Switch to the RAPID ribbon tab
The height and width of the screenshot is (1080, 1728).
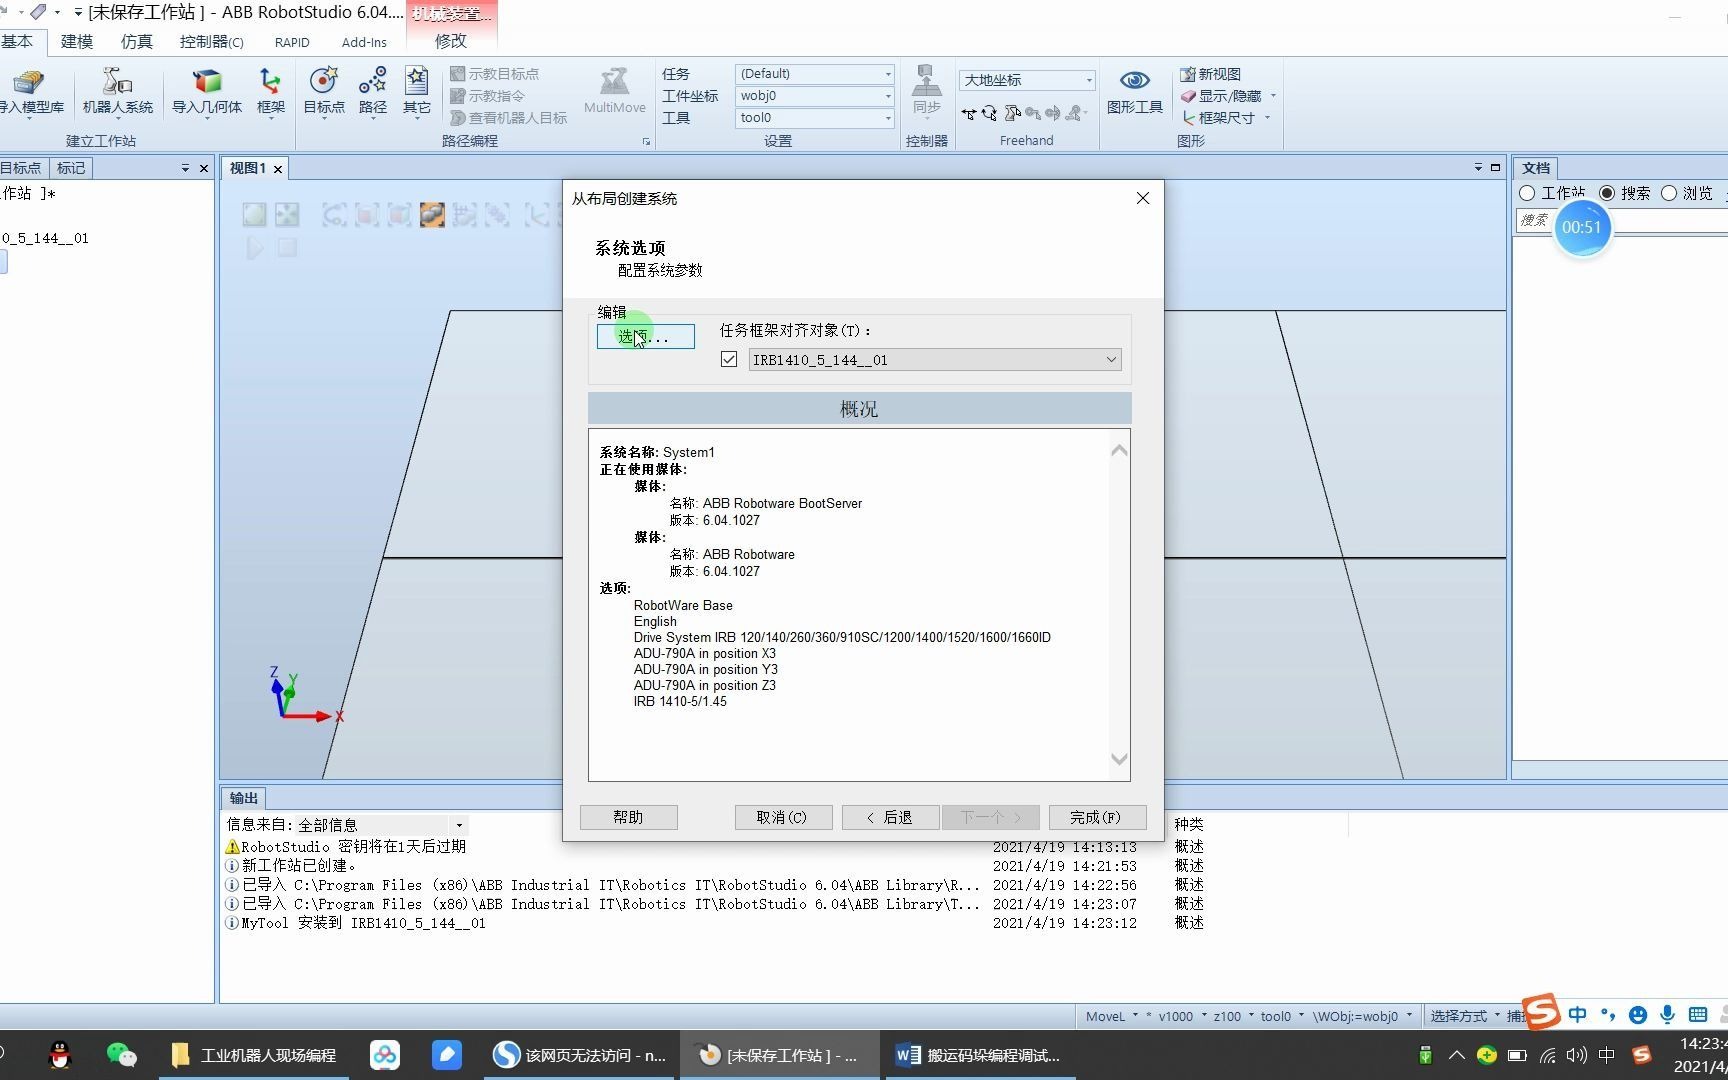pyautogui.click(x=292, y=42)
